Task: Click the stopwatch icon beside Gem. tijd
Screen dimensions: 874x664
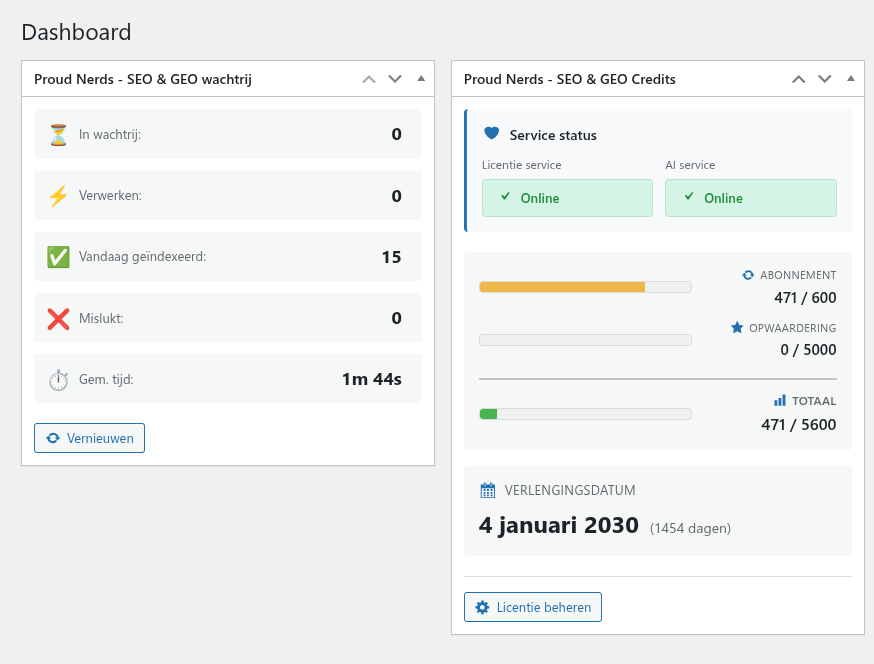Action: click(x=58, y=378)
